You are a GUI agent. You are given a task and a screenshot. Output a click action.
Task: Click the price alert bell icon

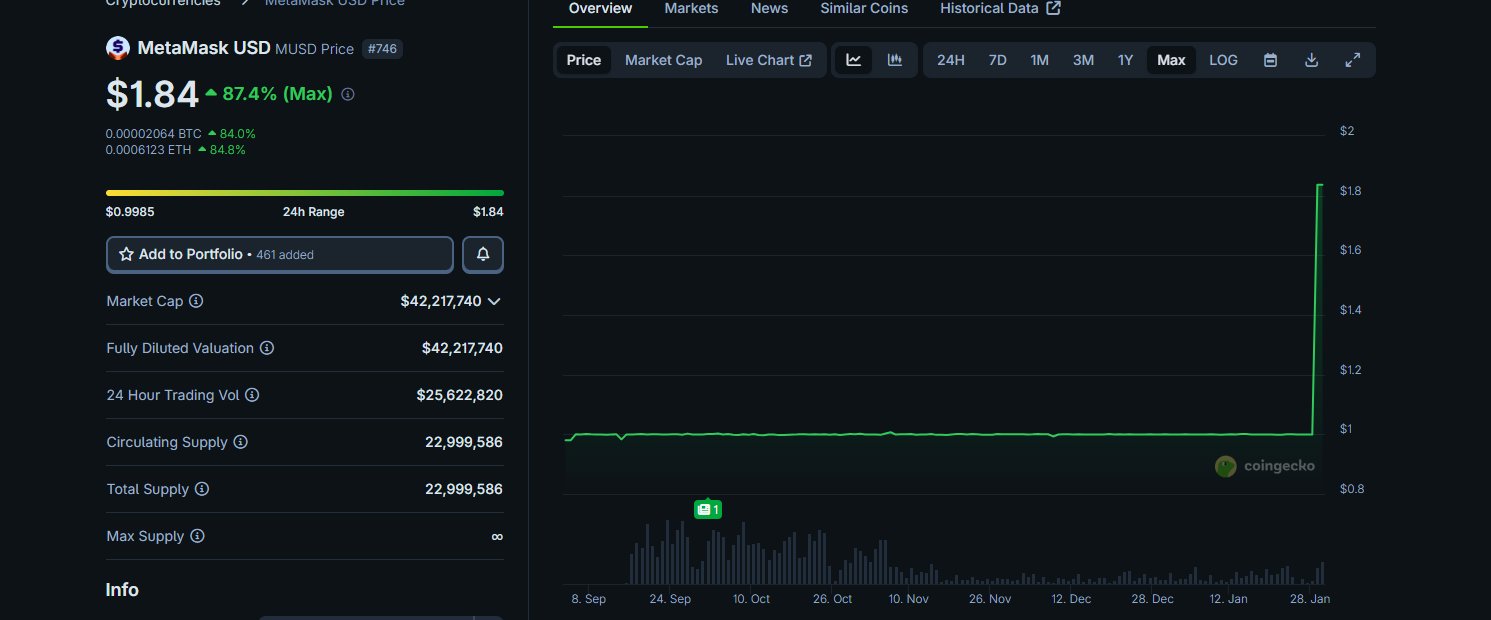click(x=483, y=255)
